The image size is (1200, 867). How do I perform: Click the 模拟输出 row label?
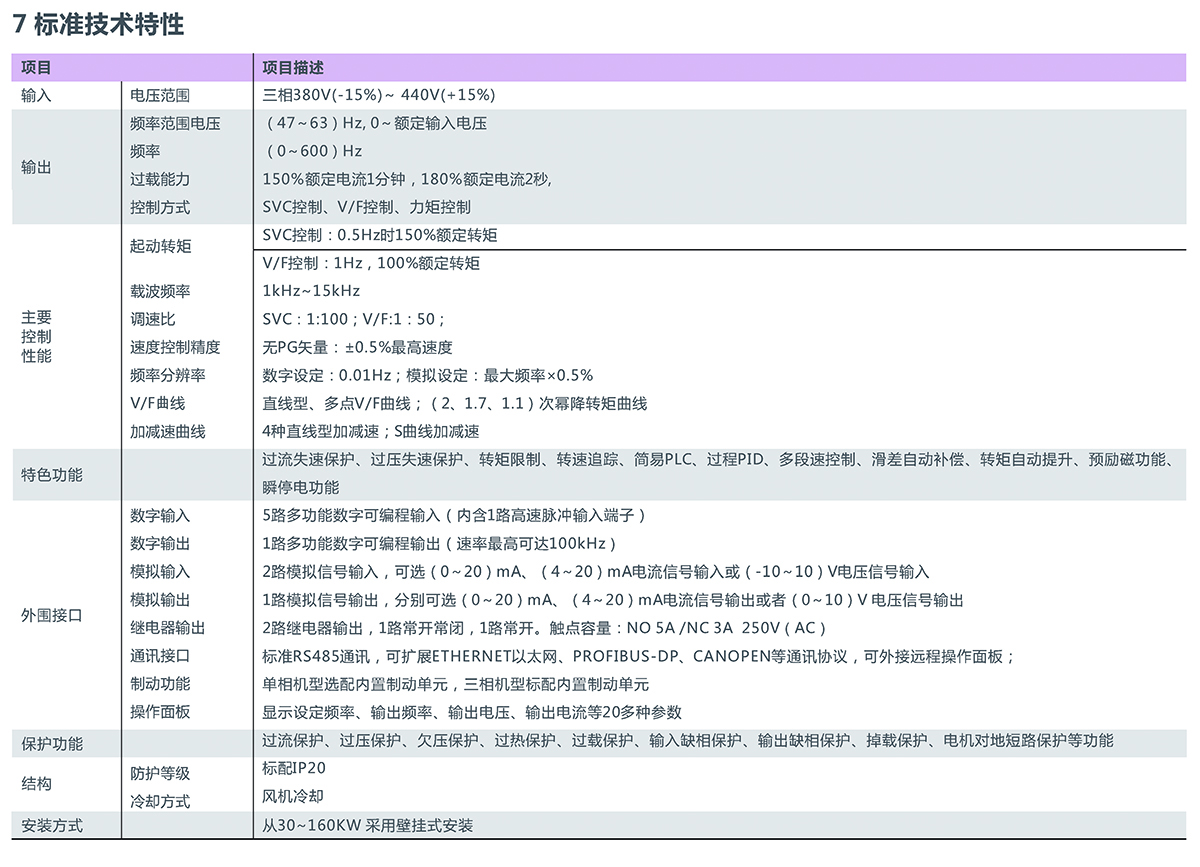159,600
